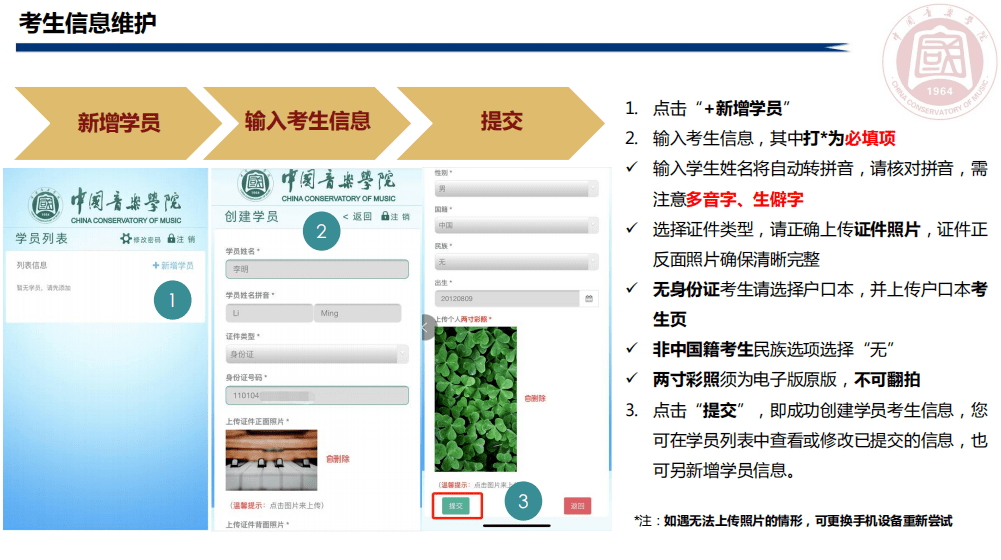Click the red text 必填项
Viewport: 1001px width, 560px height.
click(869, 139)
